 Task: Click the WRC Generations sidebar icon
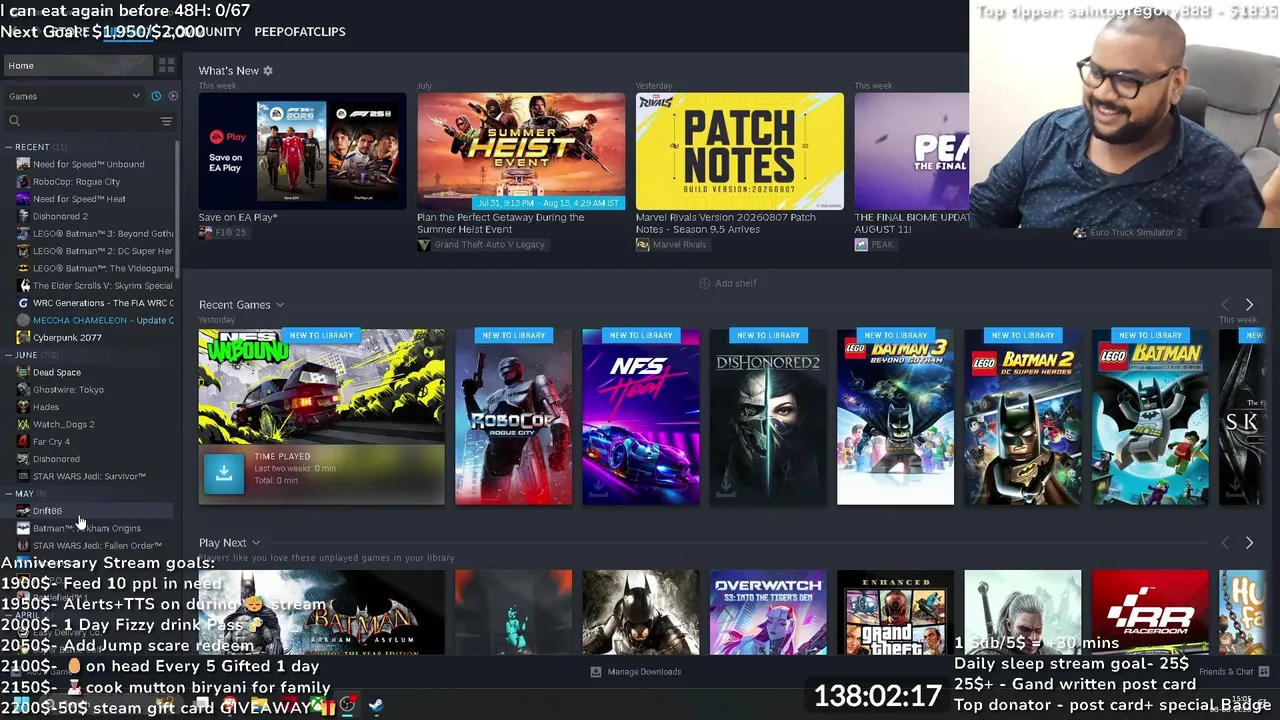pyautogui.click(x=23, y=303)
